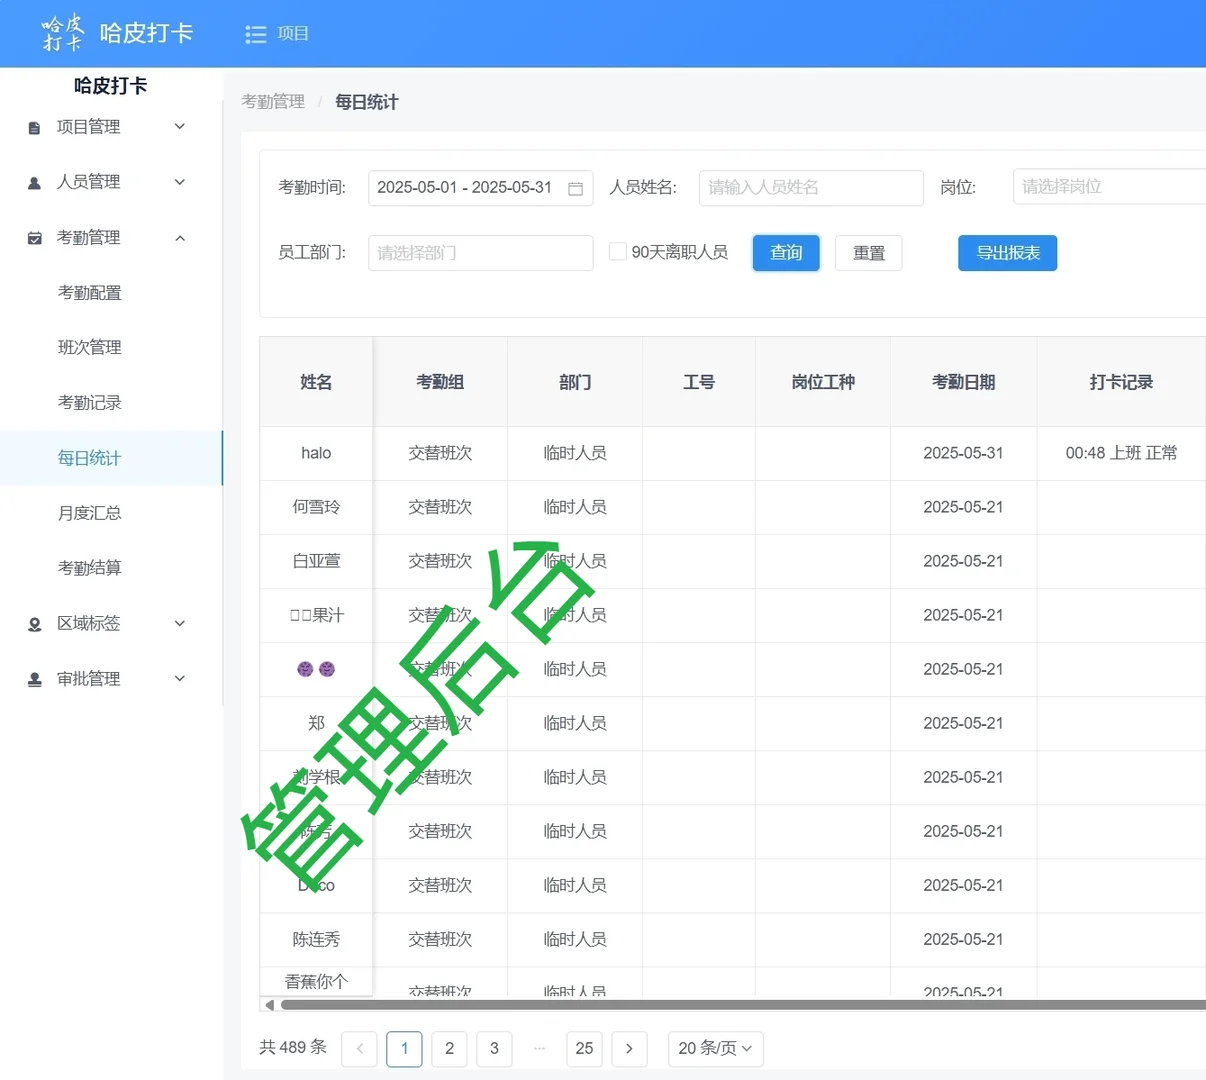Open the calendar icon in 考勤时间 field
This screenshot has height=1080, width=1206.
click(x=575, y=188)
